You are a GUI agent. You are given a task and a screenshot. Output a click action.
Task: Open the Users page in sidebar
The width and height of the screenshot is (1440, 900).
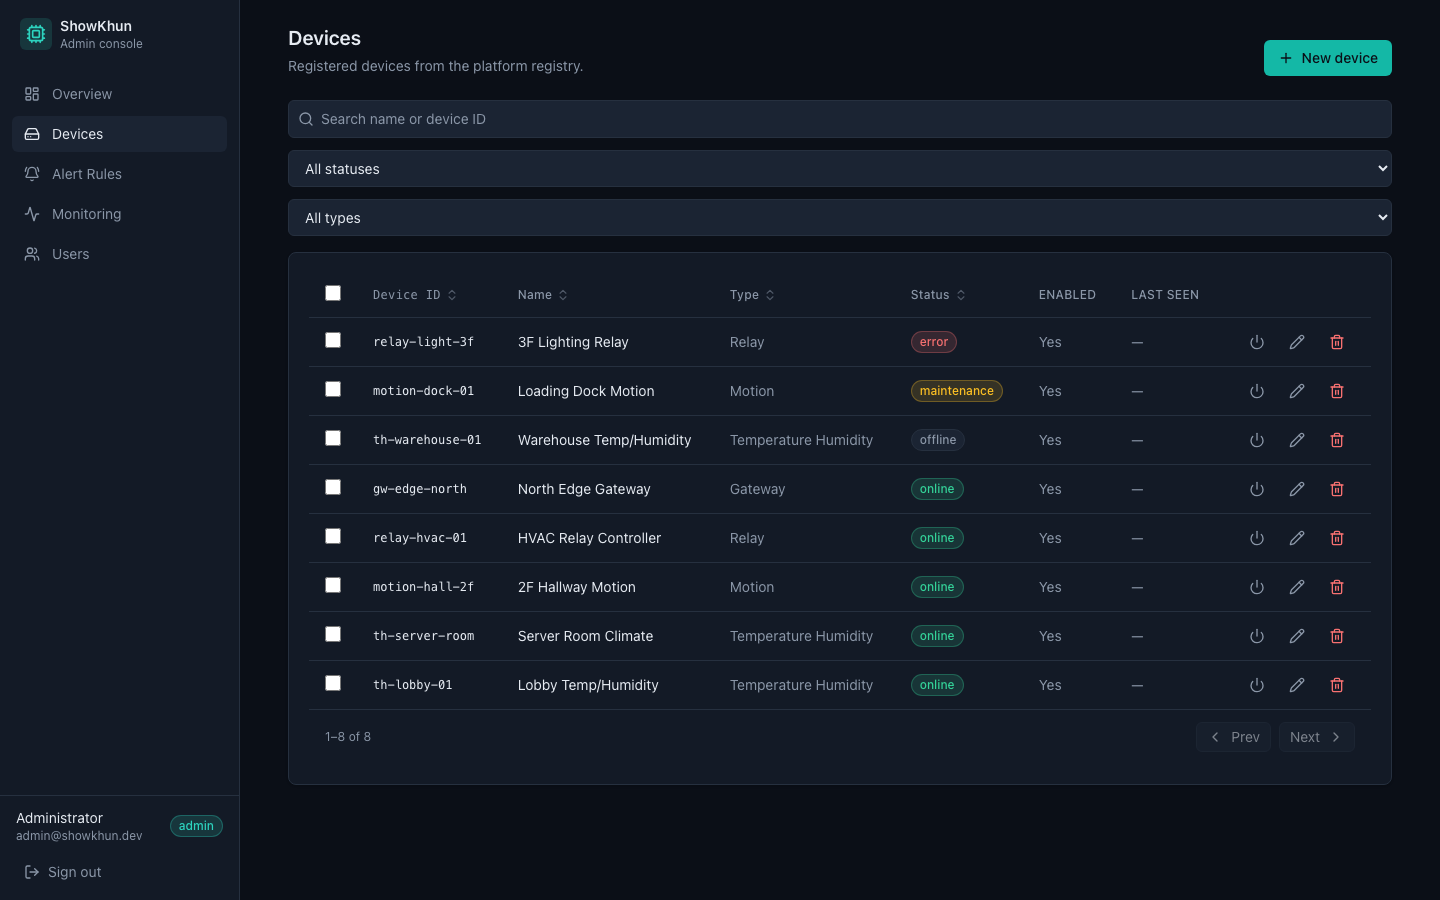120,254
